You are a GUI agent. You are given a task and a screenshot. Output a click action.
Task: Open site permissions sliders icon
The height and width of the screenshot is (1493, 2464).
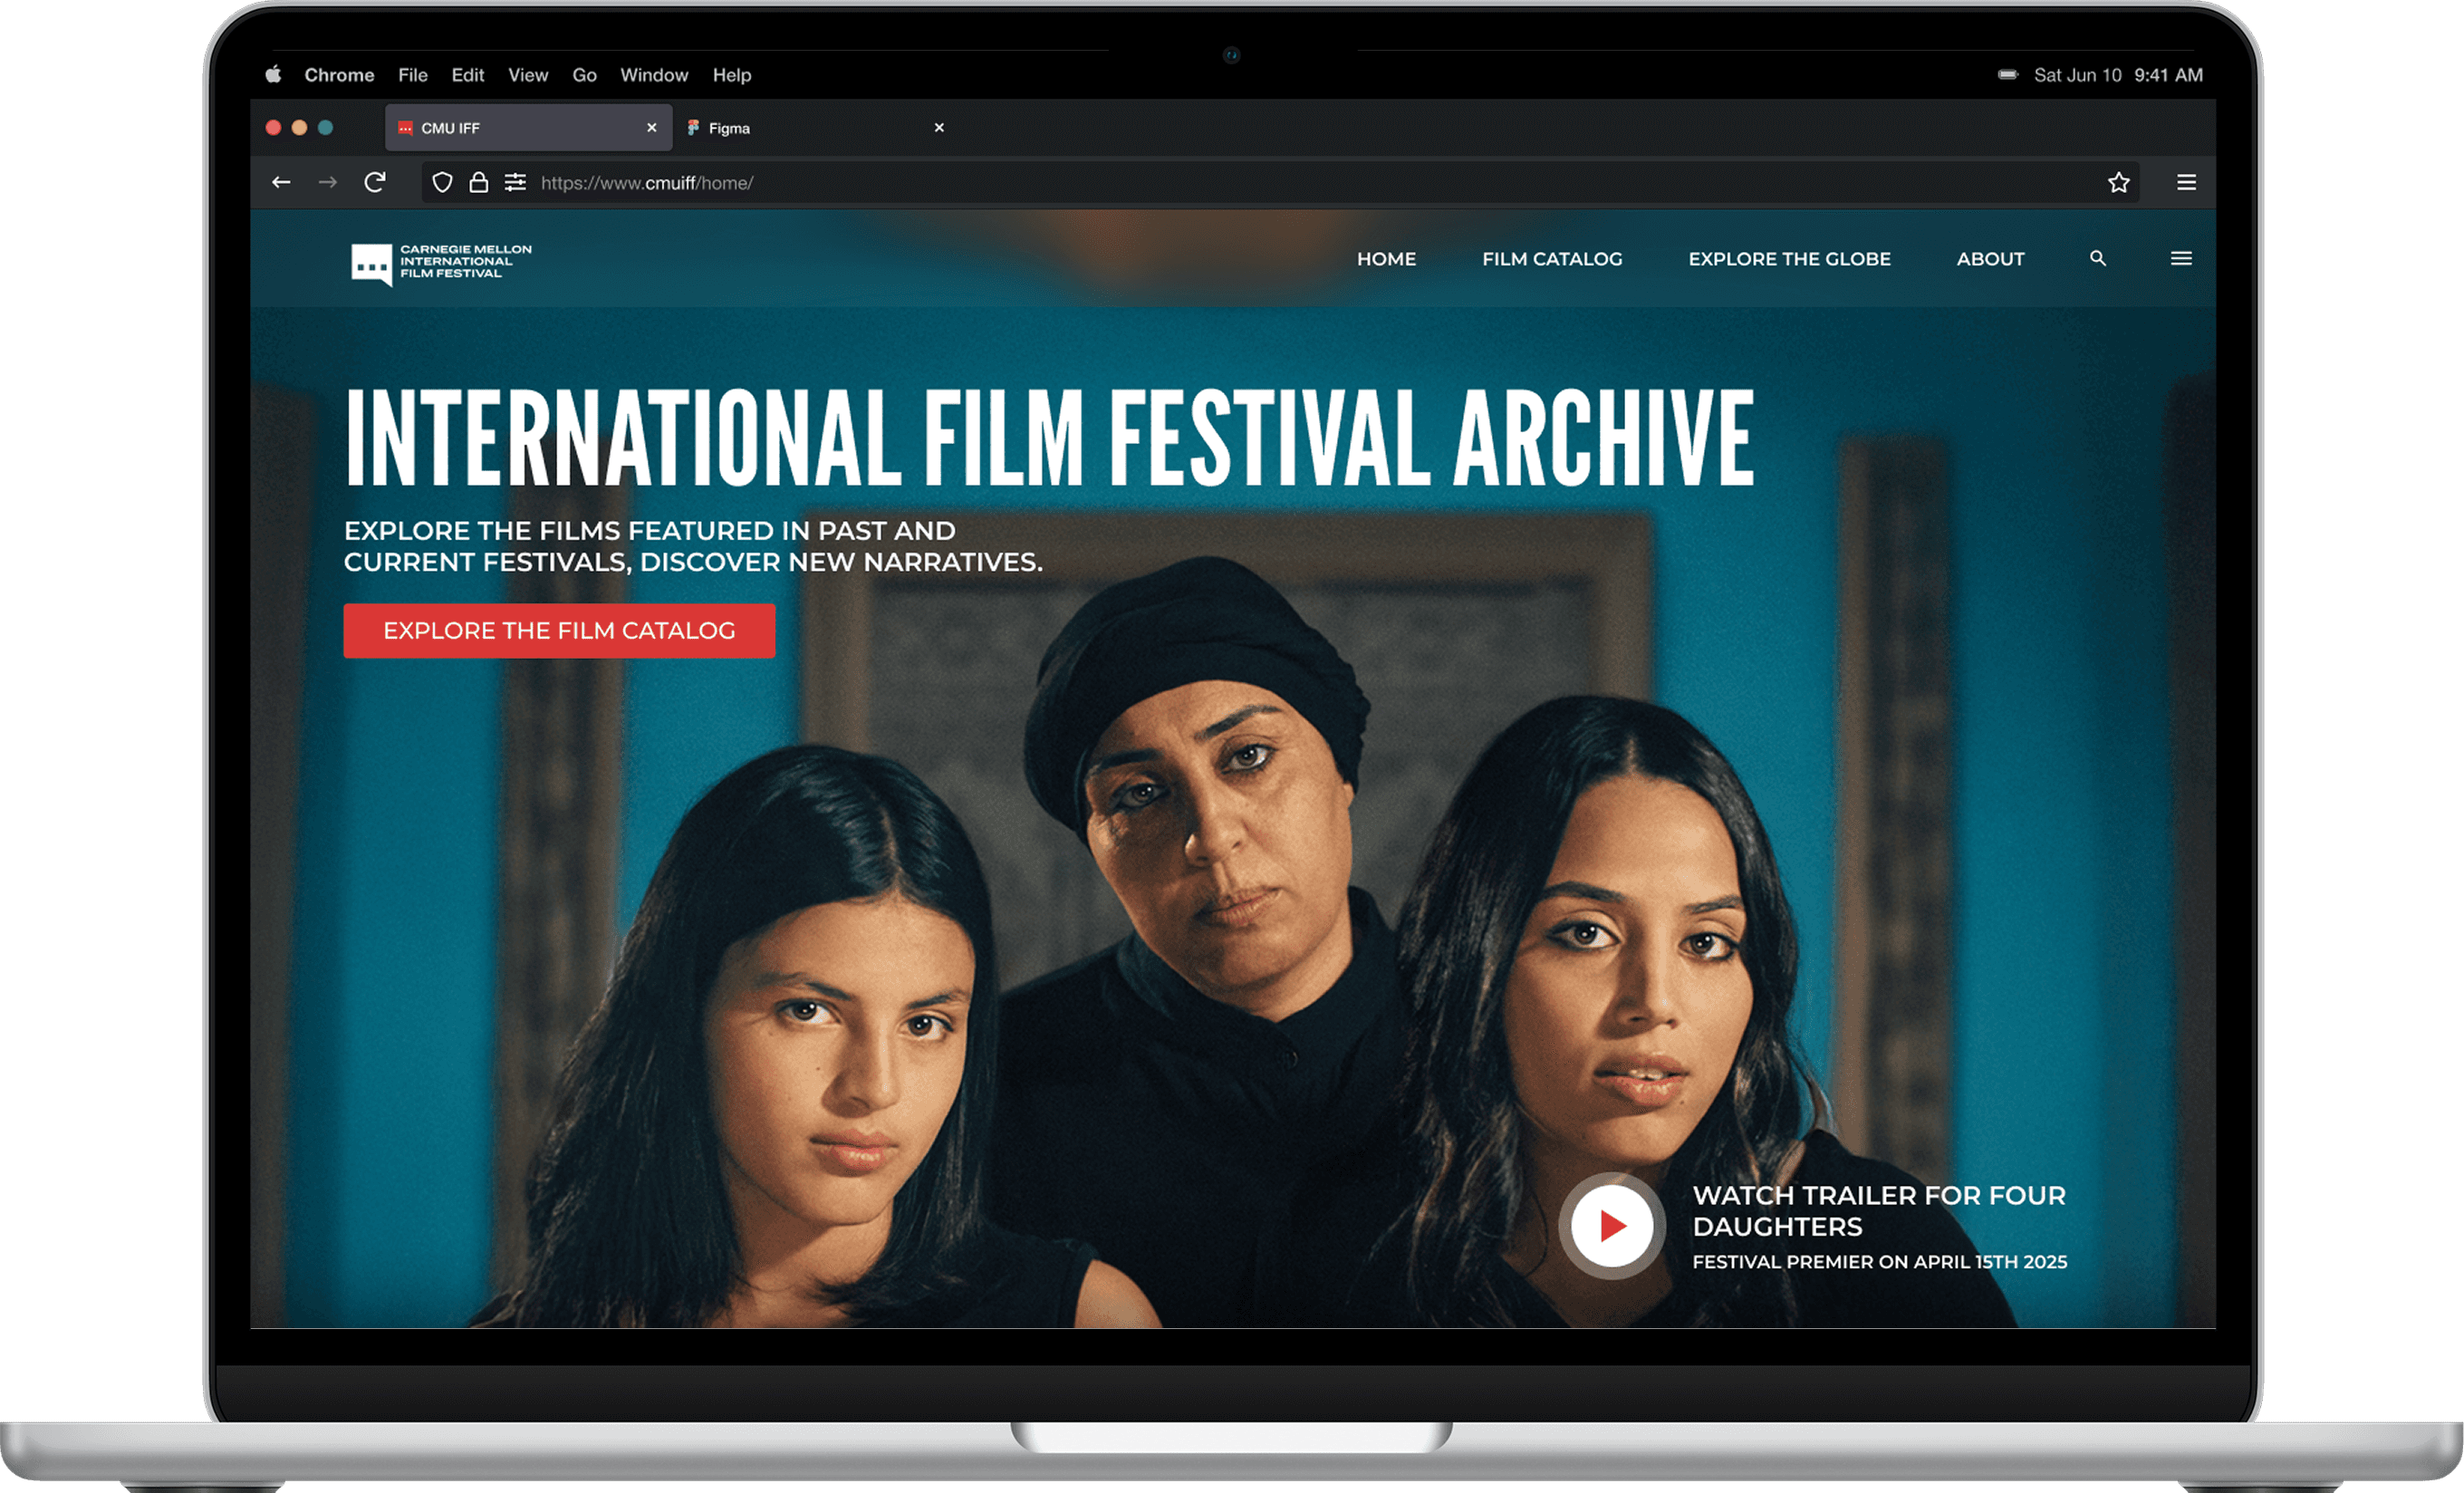coord(515,182)
